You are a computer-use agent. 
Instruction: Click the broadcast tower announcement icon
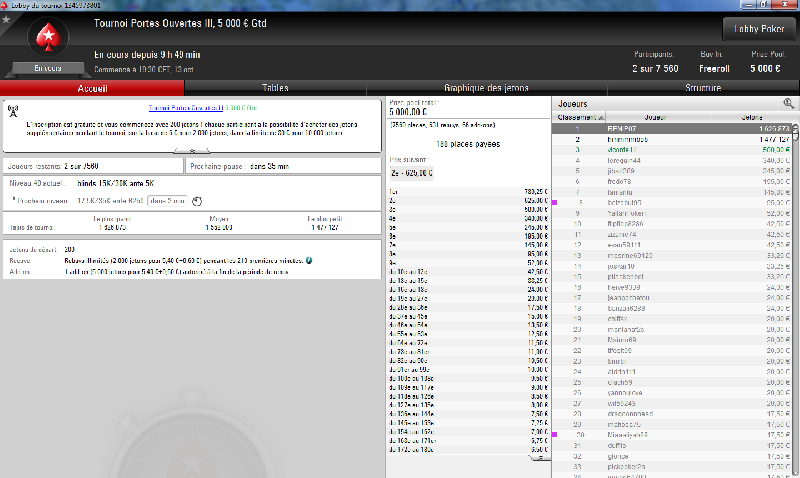point(13,110)
